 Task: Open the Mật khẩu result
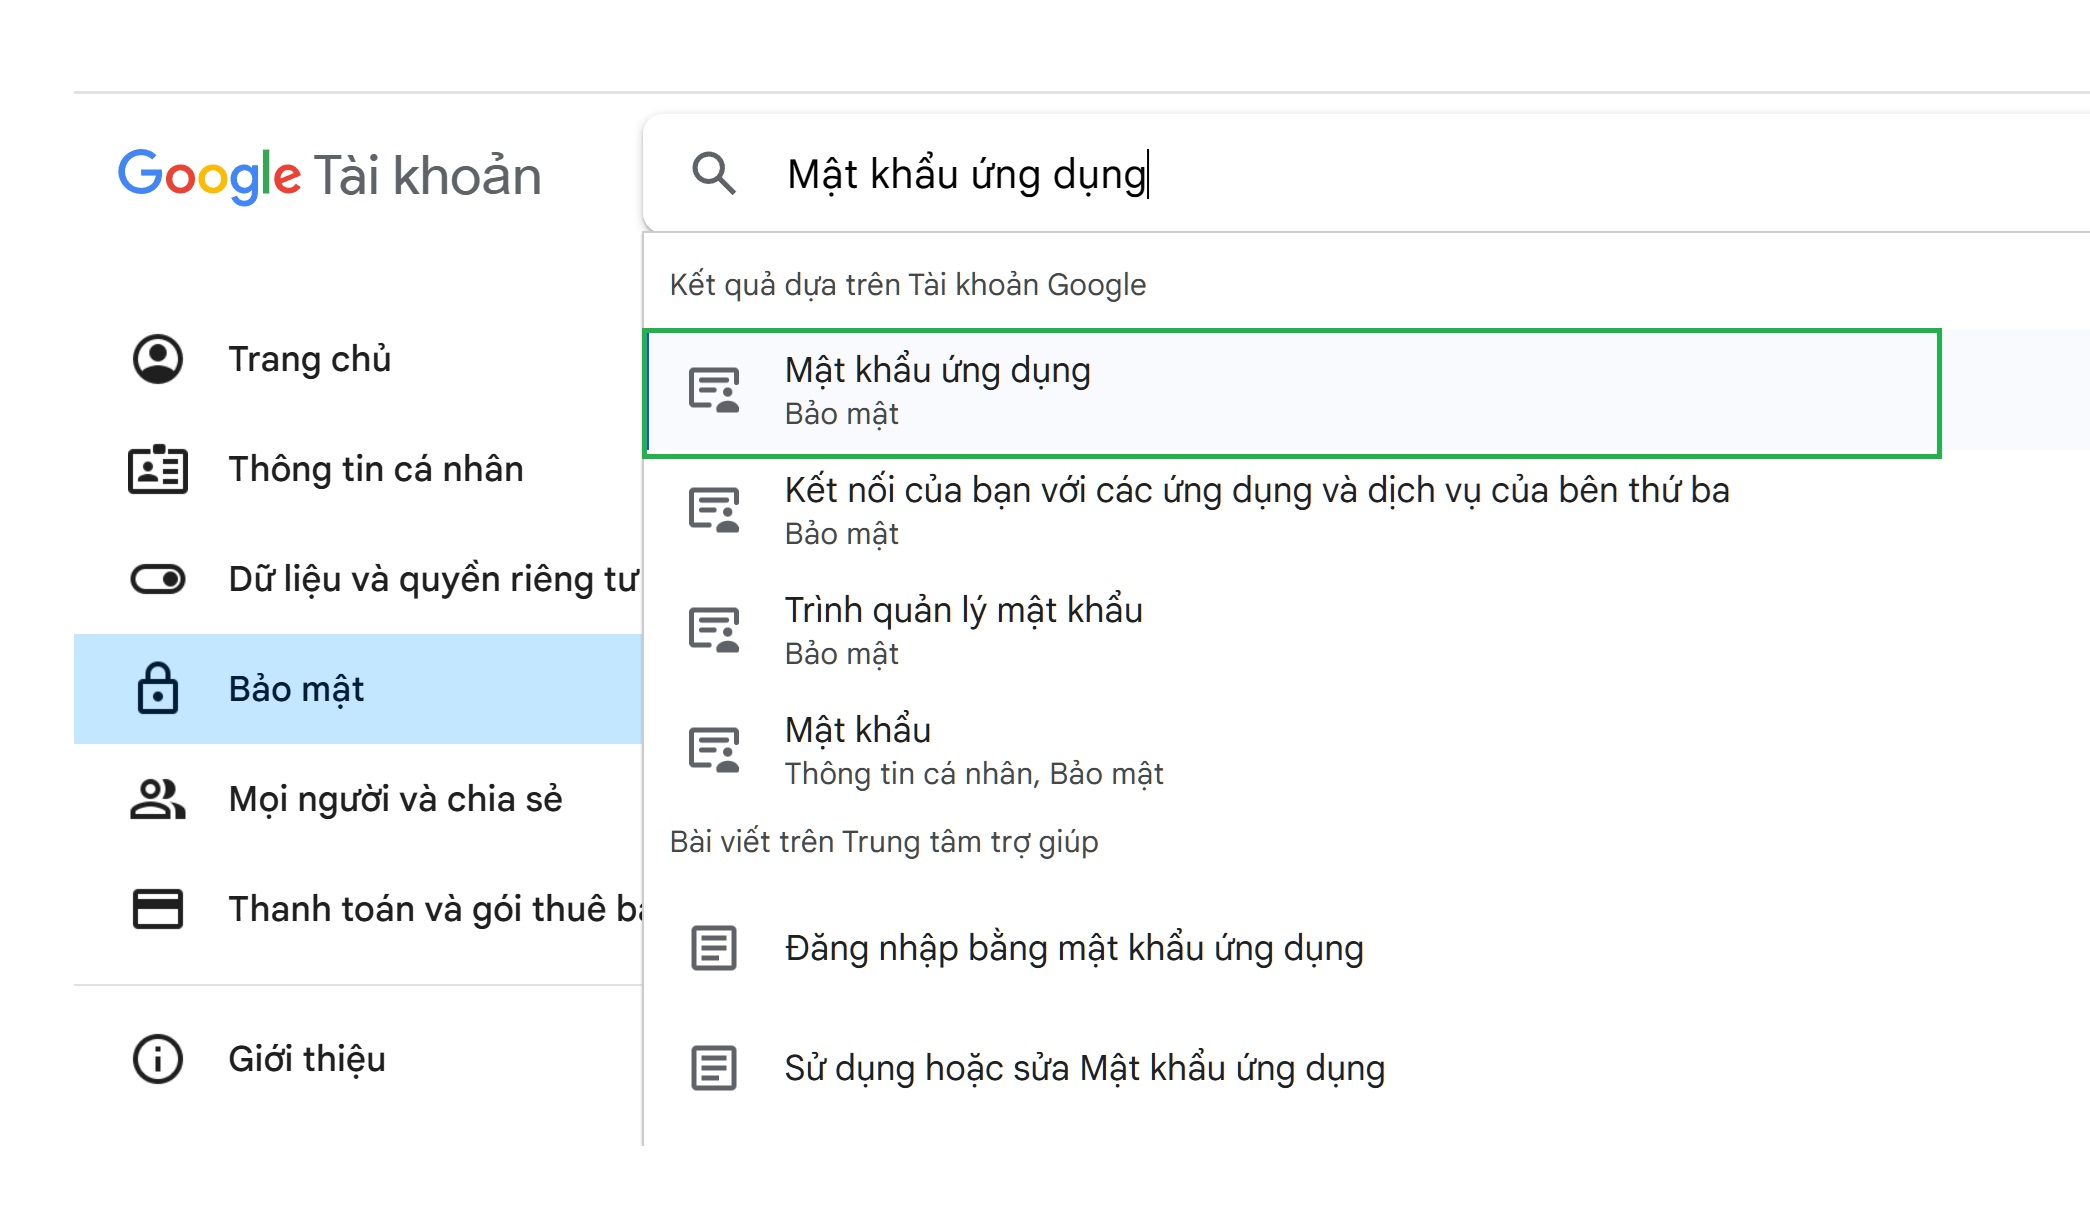coord(1366,750)
